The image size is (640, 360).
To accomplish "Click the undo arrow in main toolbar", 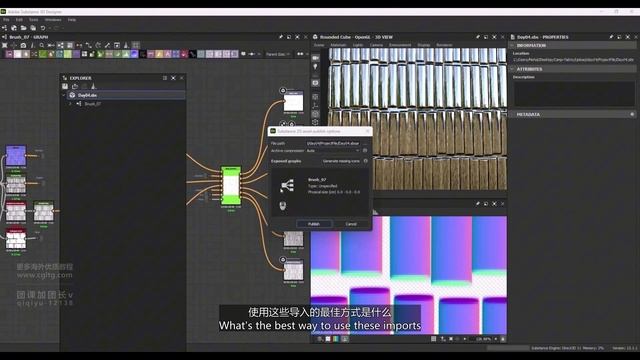I will [43, 28].
